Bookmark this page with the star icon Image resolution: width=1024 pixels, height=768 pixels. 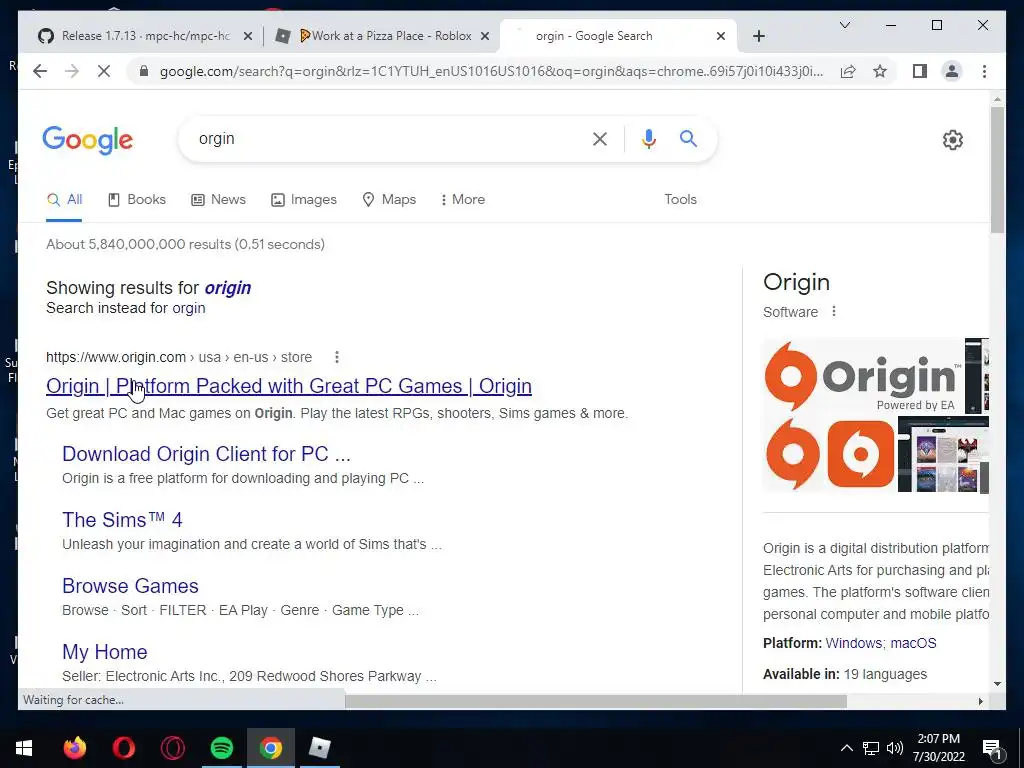point(880,71)
